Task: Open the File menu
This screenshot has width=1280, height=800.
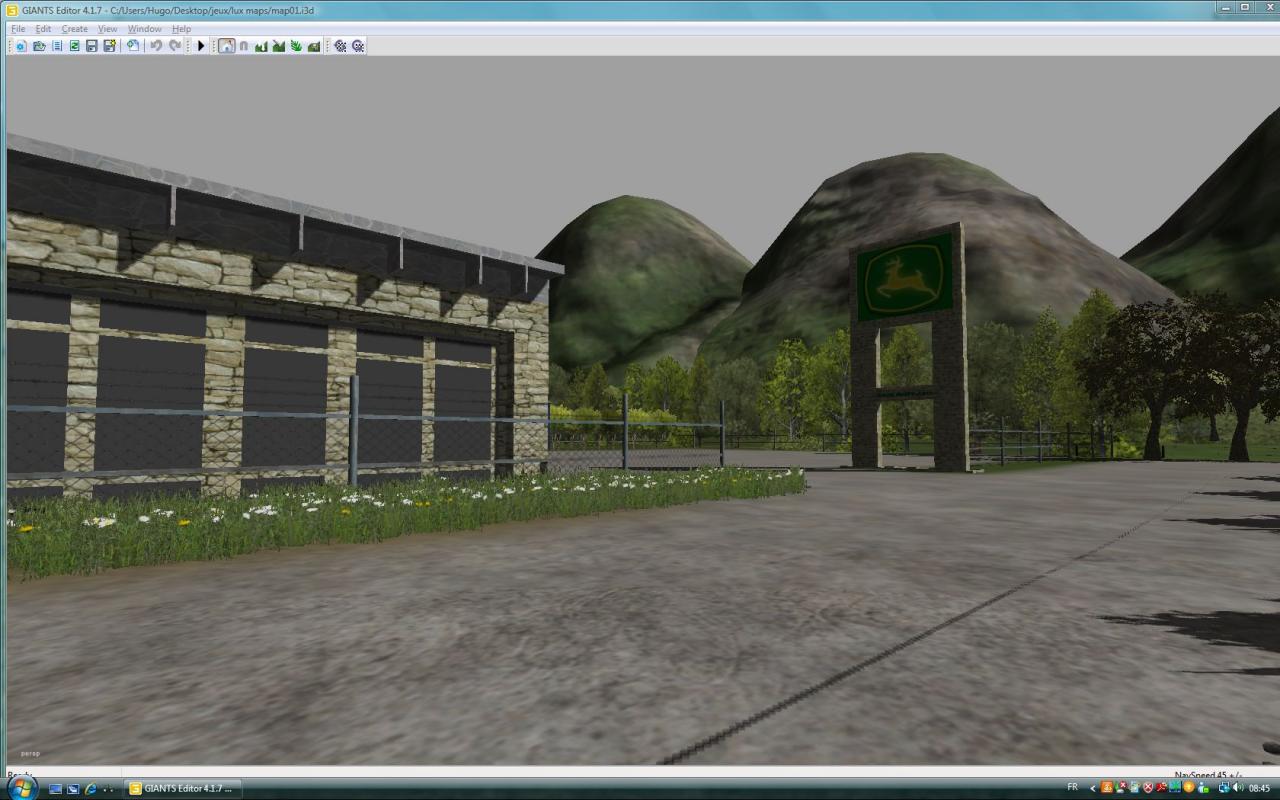Action: pyautogui.click(x=18, y=29)
